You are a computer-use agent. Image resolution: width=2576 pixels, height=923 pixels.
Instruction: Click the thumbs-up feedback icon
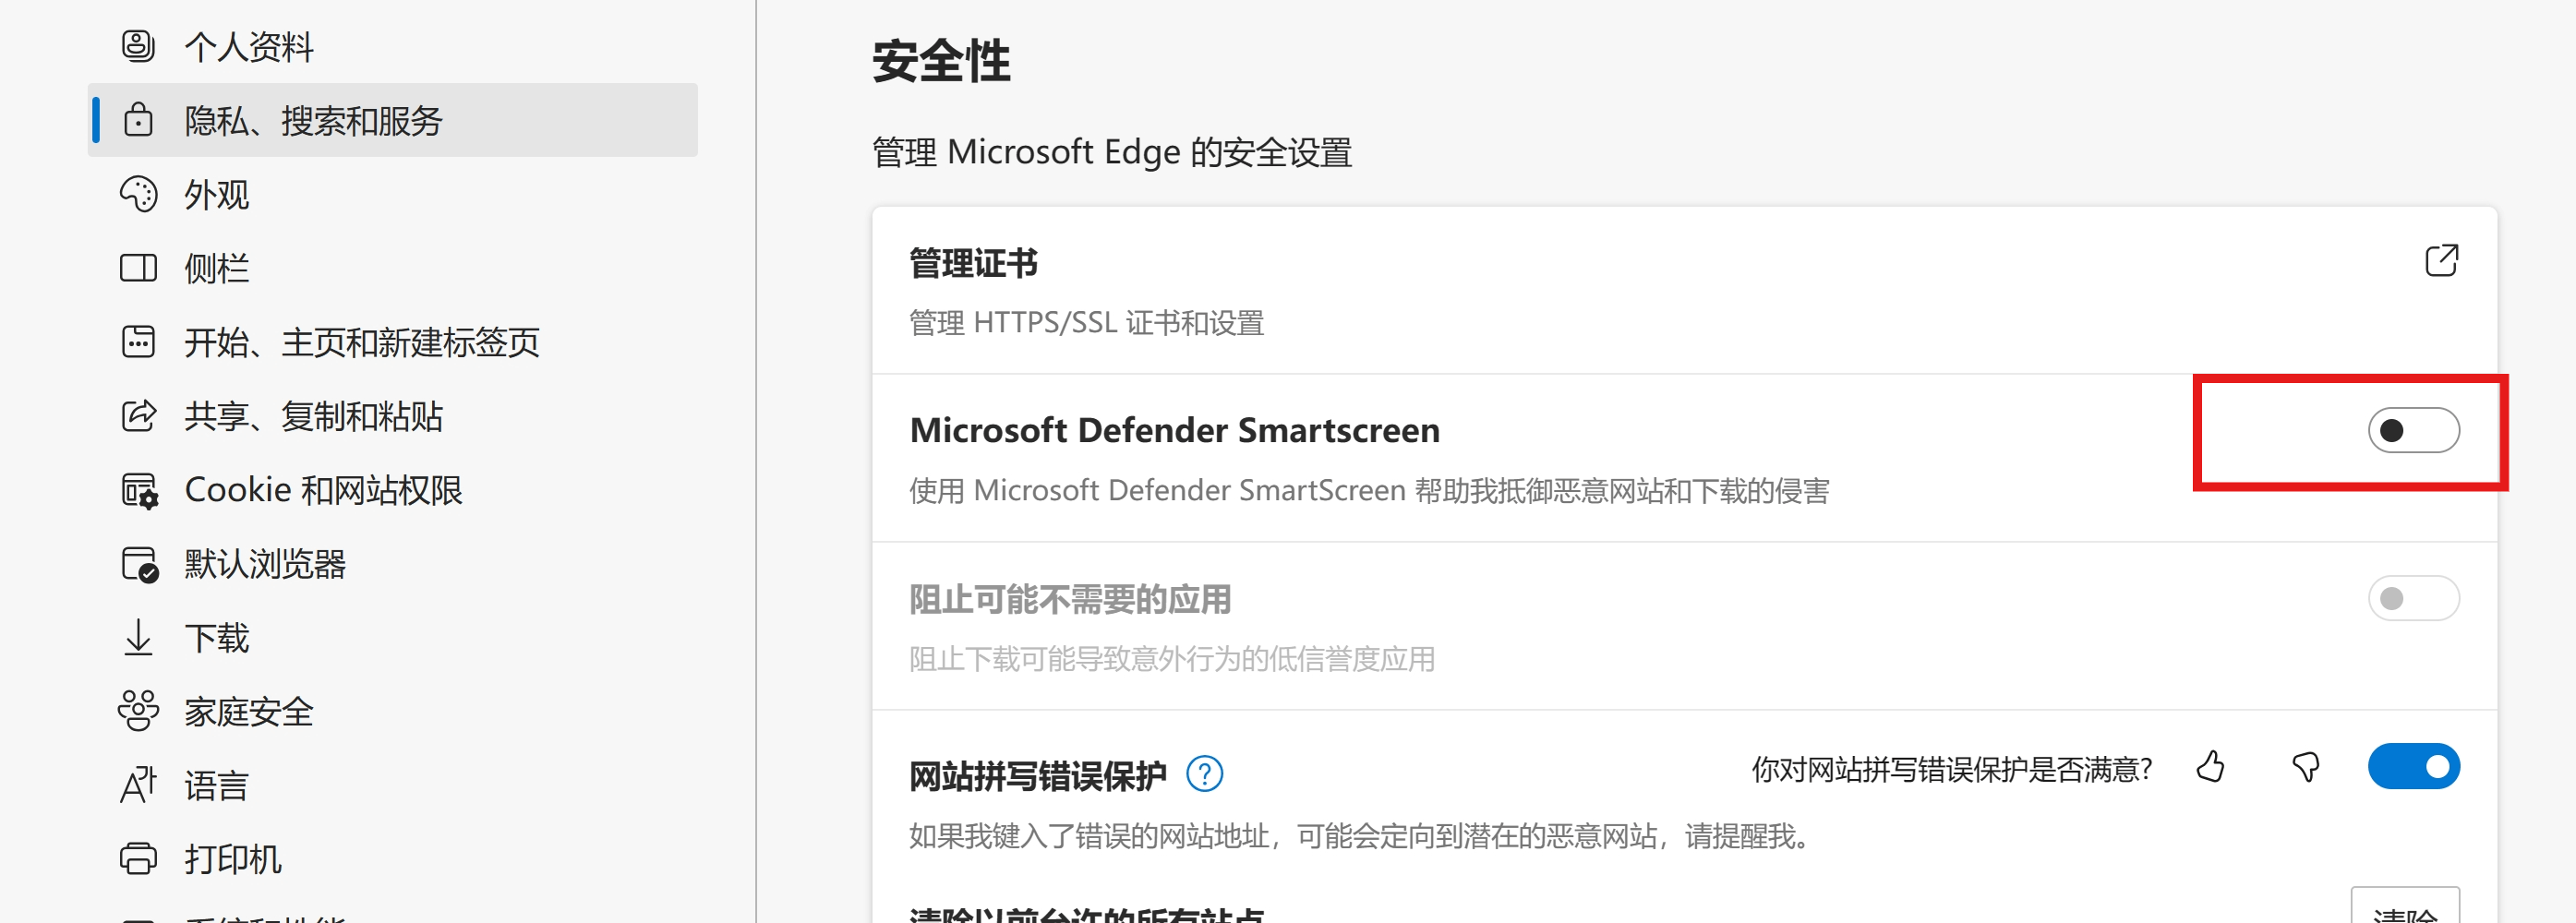pyautogui.click(x=2210, y=767)
